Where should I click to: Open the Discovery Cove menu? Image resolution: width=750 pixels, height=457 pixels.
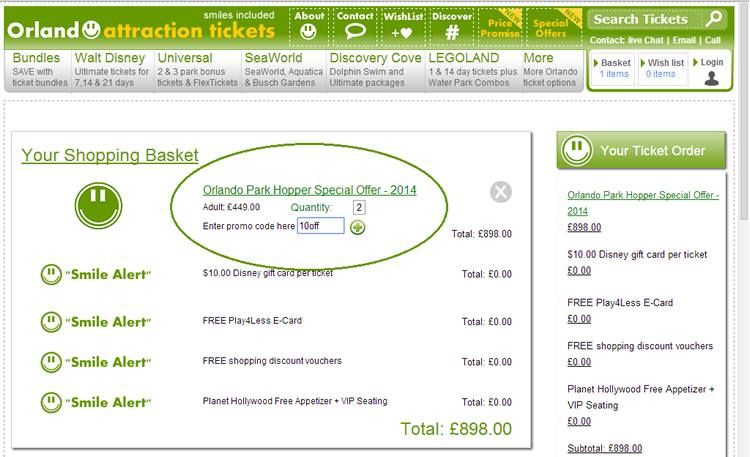pos(375,70)
